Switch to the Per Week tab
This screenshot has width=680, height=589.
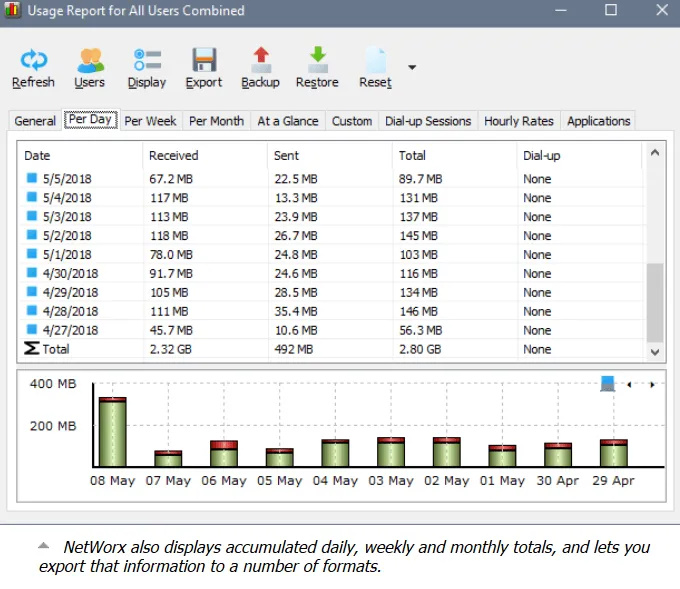(150, 121)
